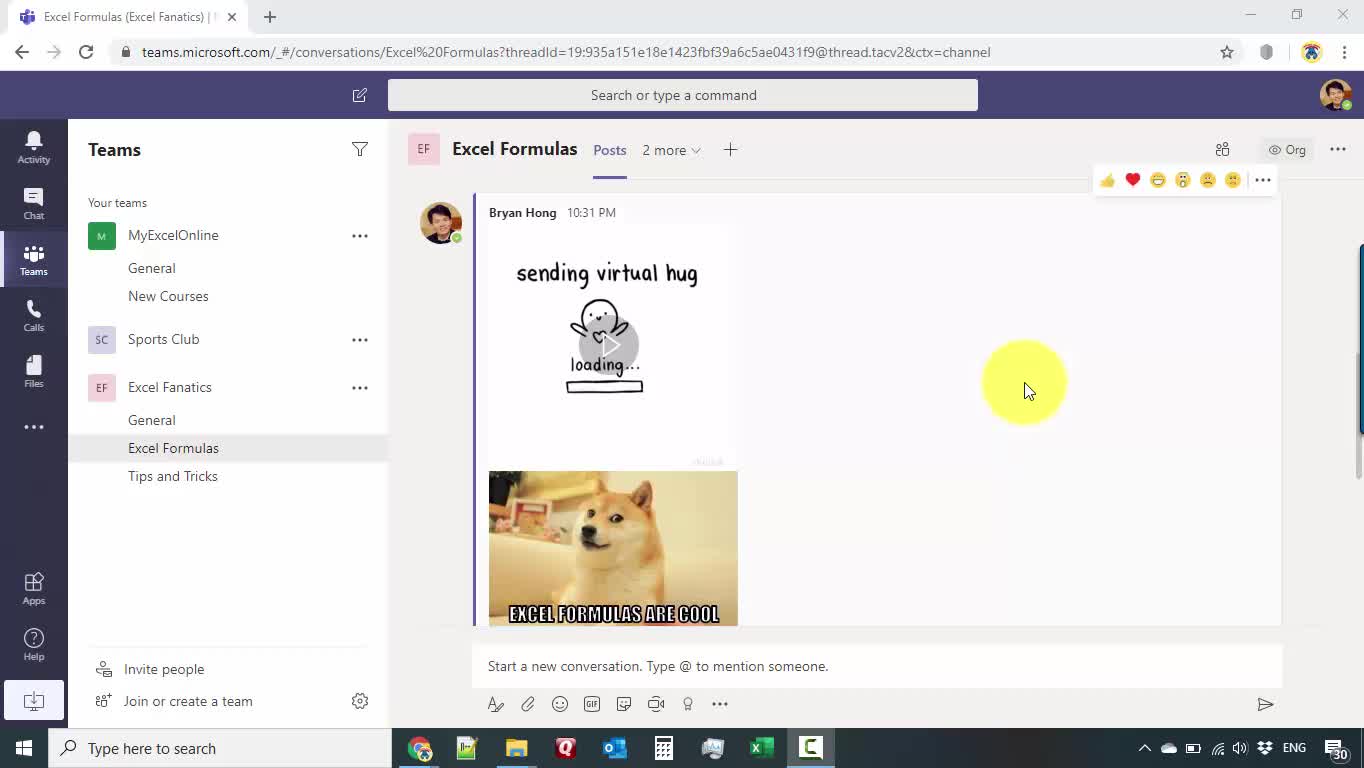Open the Activity feed in sidebar

(x=33, y=146)
